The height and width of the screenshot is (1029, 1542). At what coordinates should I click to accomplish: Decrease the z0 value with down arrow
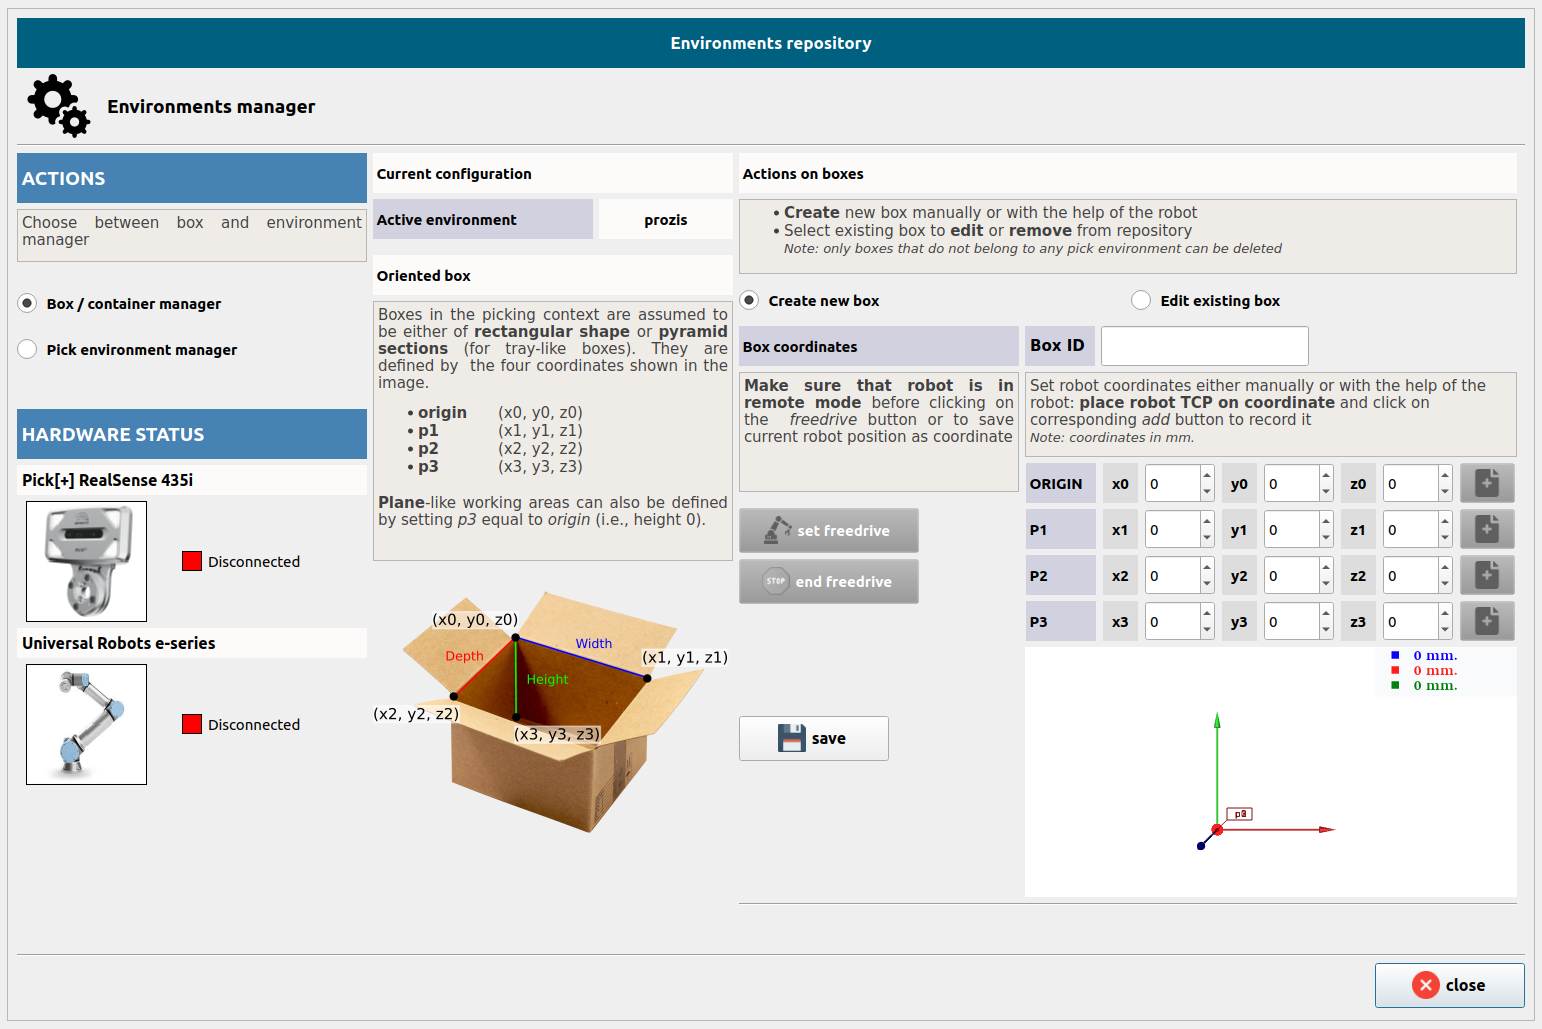1445,492
